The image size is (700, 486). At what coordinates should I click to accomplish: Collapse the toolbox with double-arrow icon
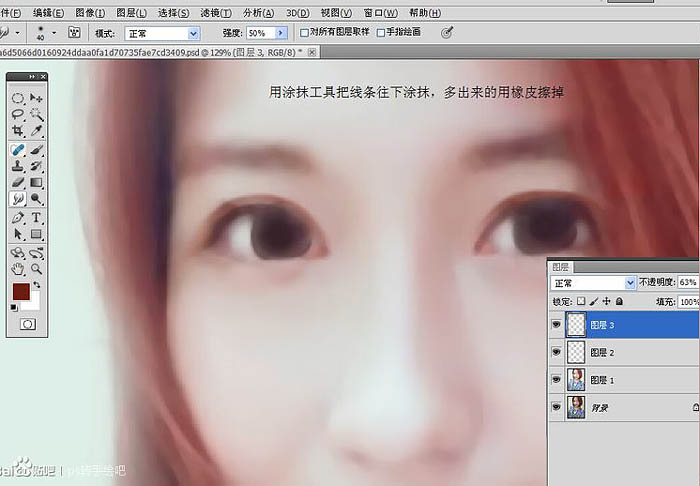[32, 77]
